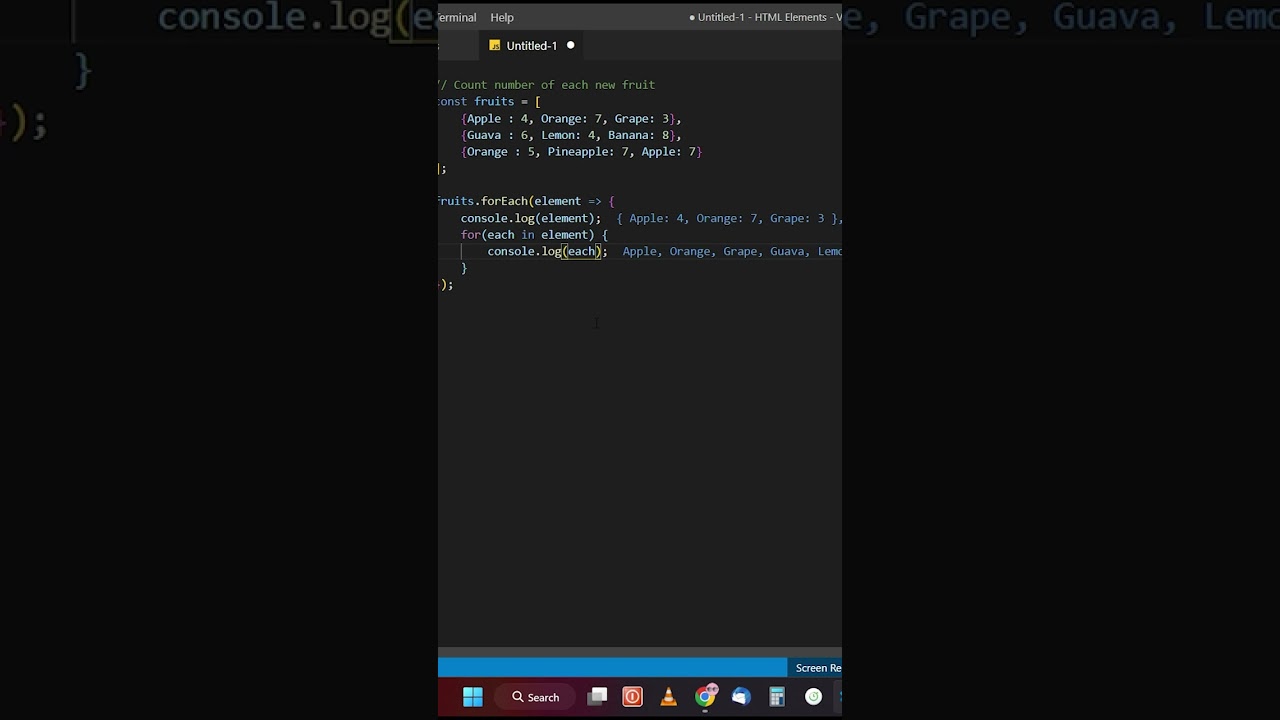This screenshot has height=720, width=1280.
Task: Open the Windows Start menu
Action: 473,697
